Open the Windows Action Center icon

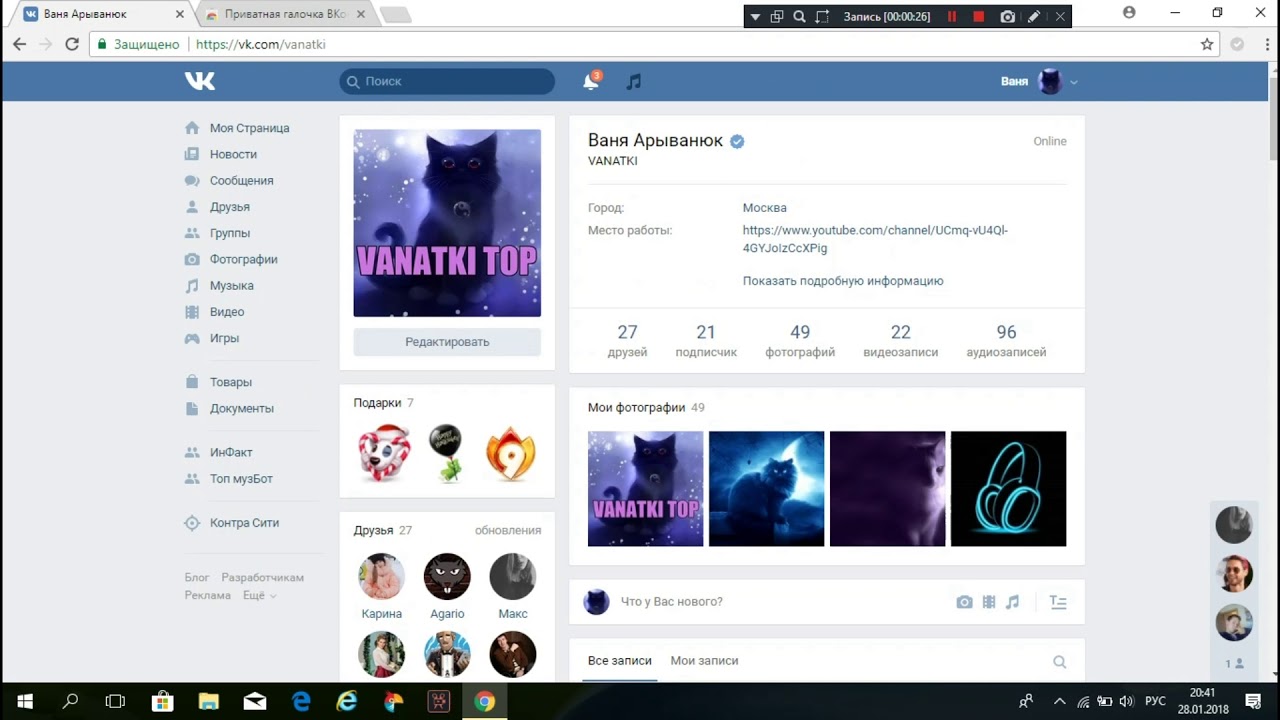pyautogui.click(x=1253, y=701)
